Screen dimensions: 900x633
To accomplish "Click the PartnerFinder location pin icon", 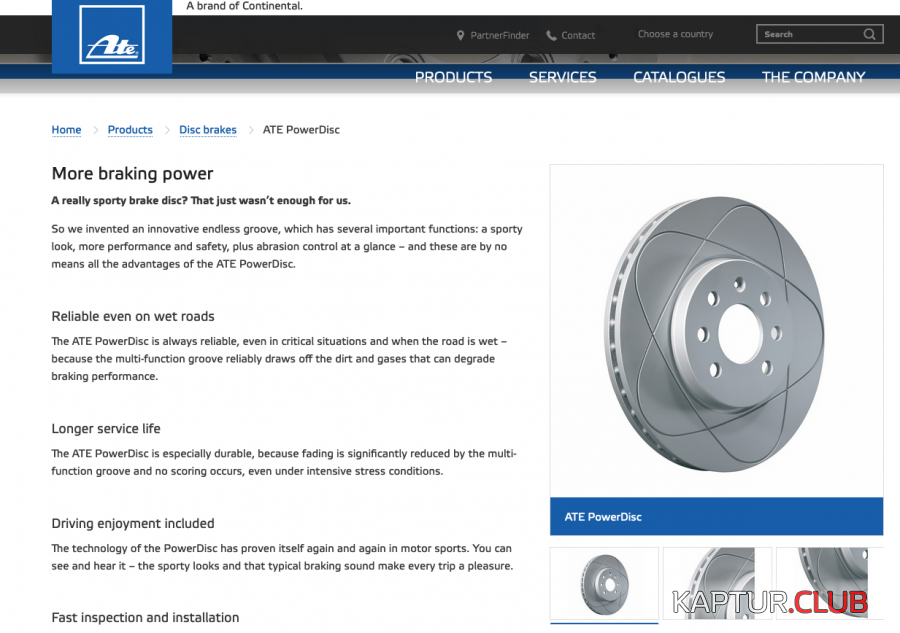I will click(461, 35).
